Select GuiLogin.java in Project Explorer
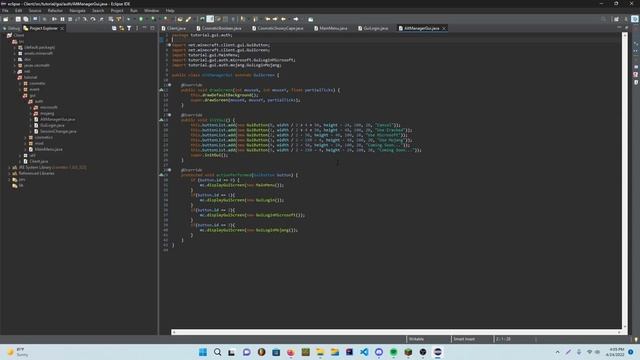Screen dimensions: 640x360 49,125
